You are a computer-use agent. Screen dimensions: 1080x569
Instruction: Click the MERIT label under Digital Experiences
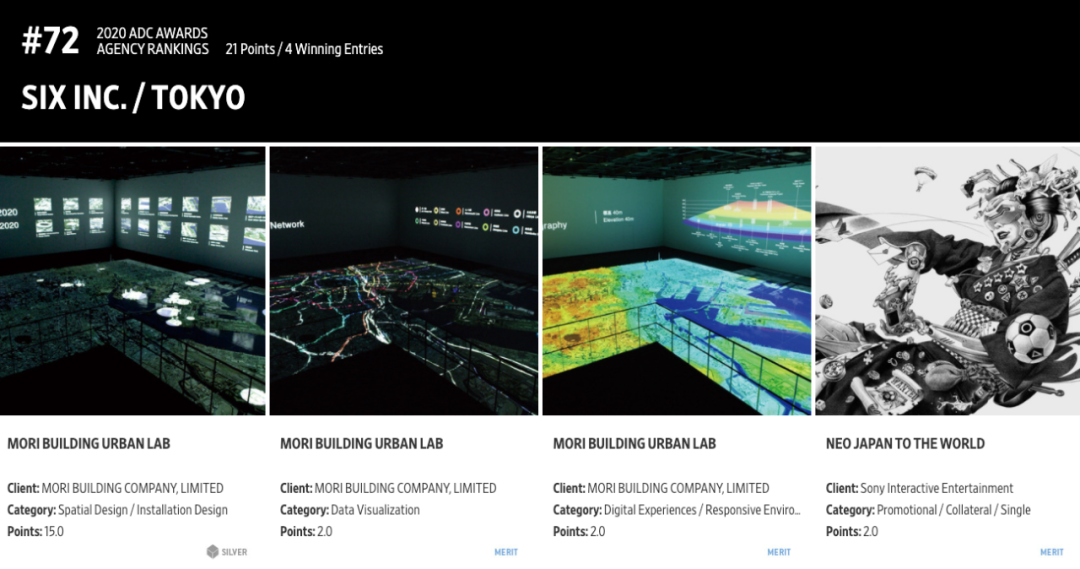779,552
